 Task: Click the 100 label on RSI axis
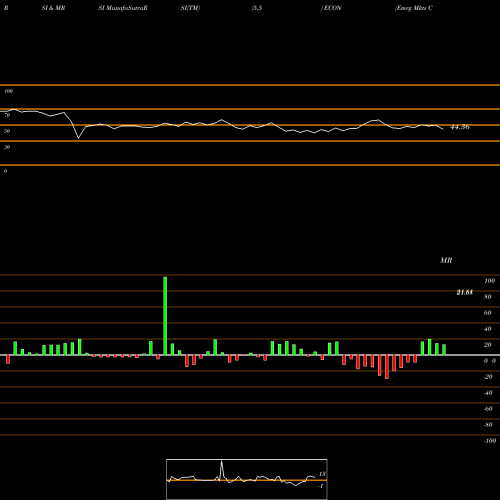pos(9,91)
